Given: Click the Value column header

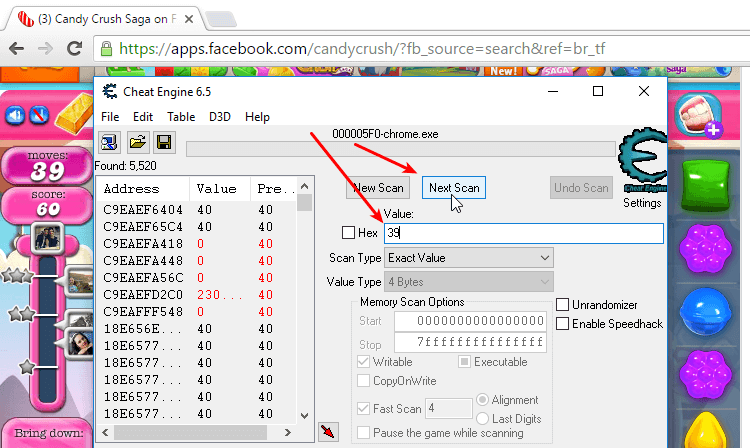Looking at the screenshot, I should [x=220, y=189].
